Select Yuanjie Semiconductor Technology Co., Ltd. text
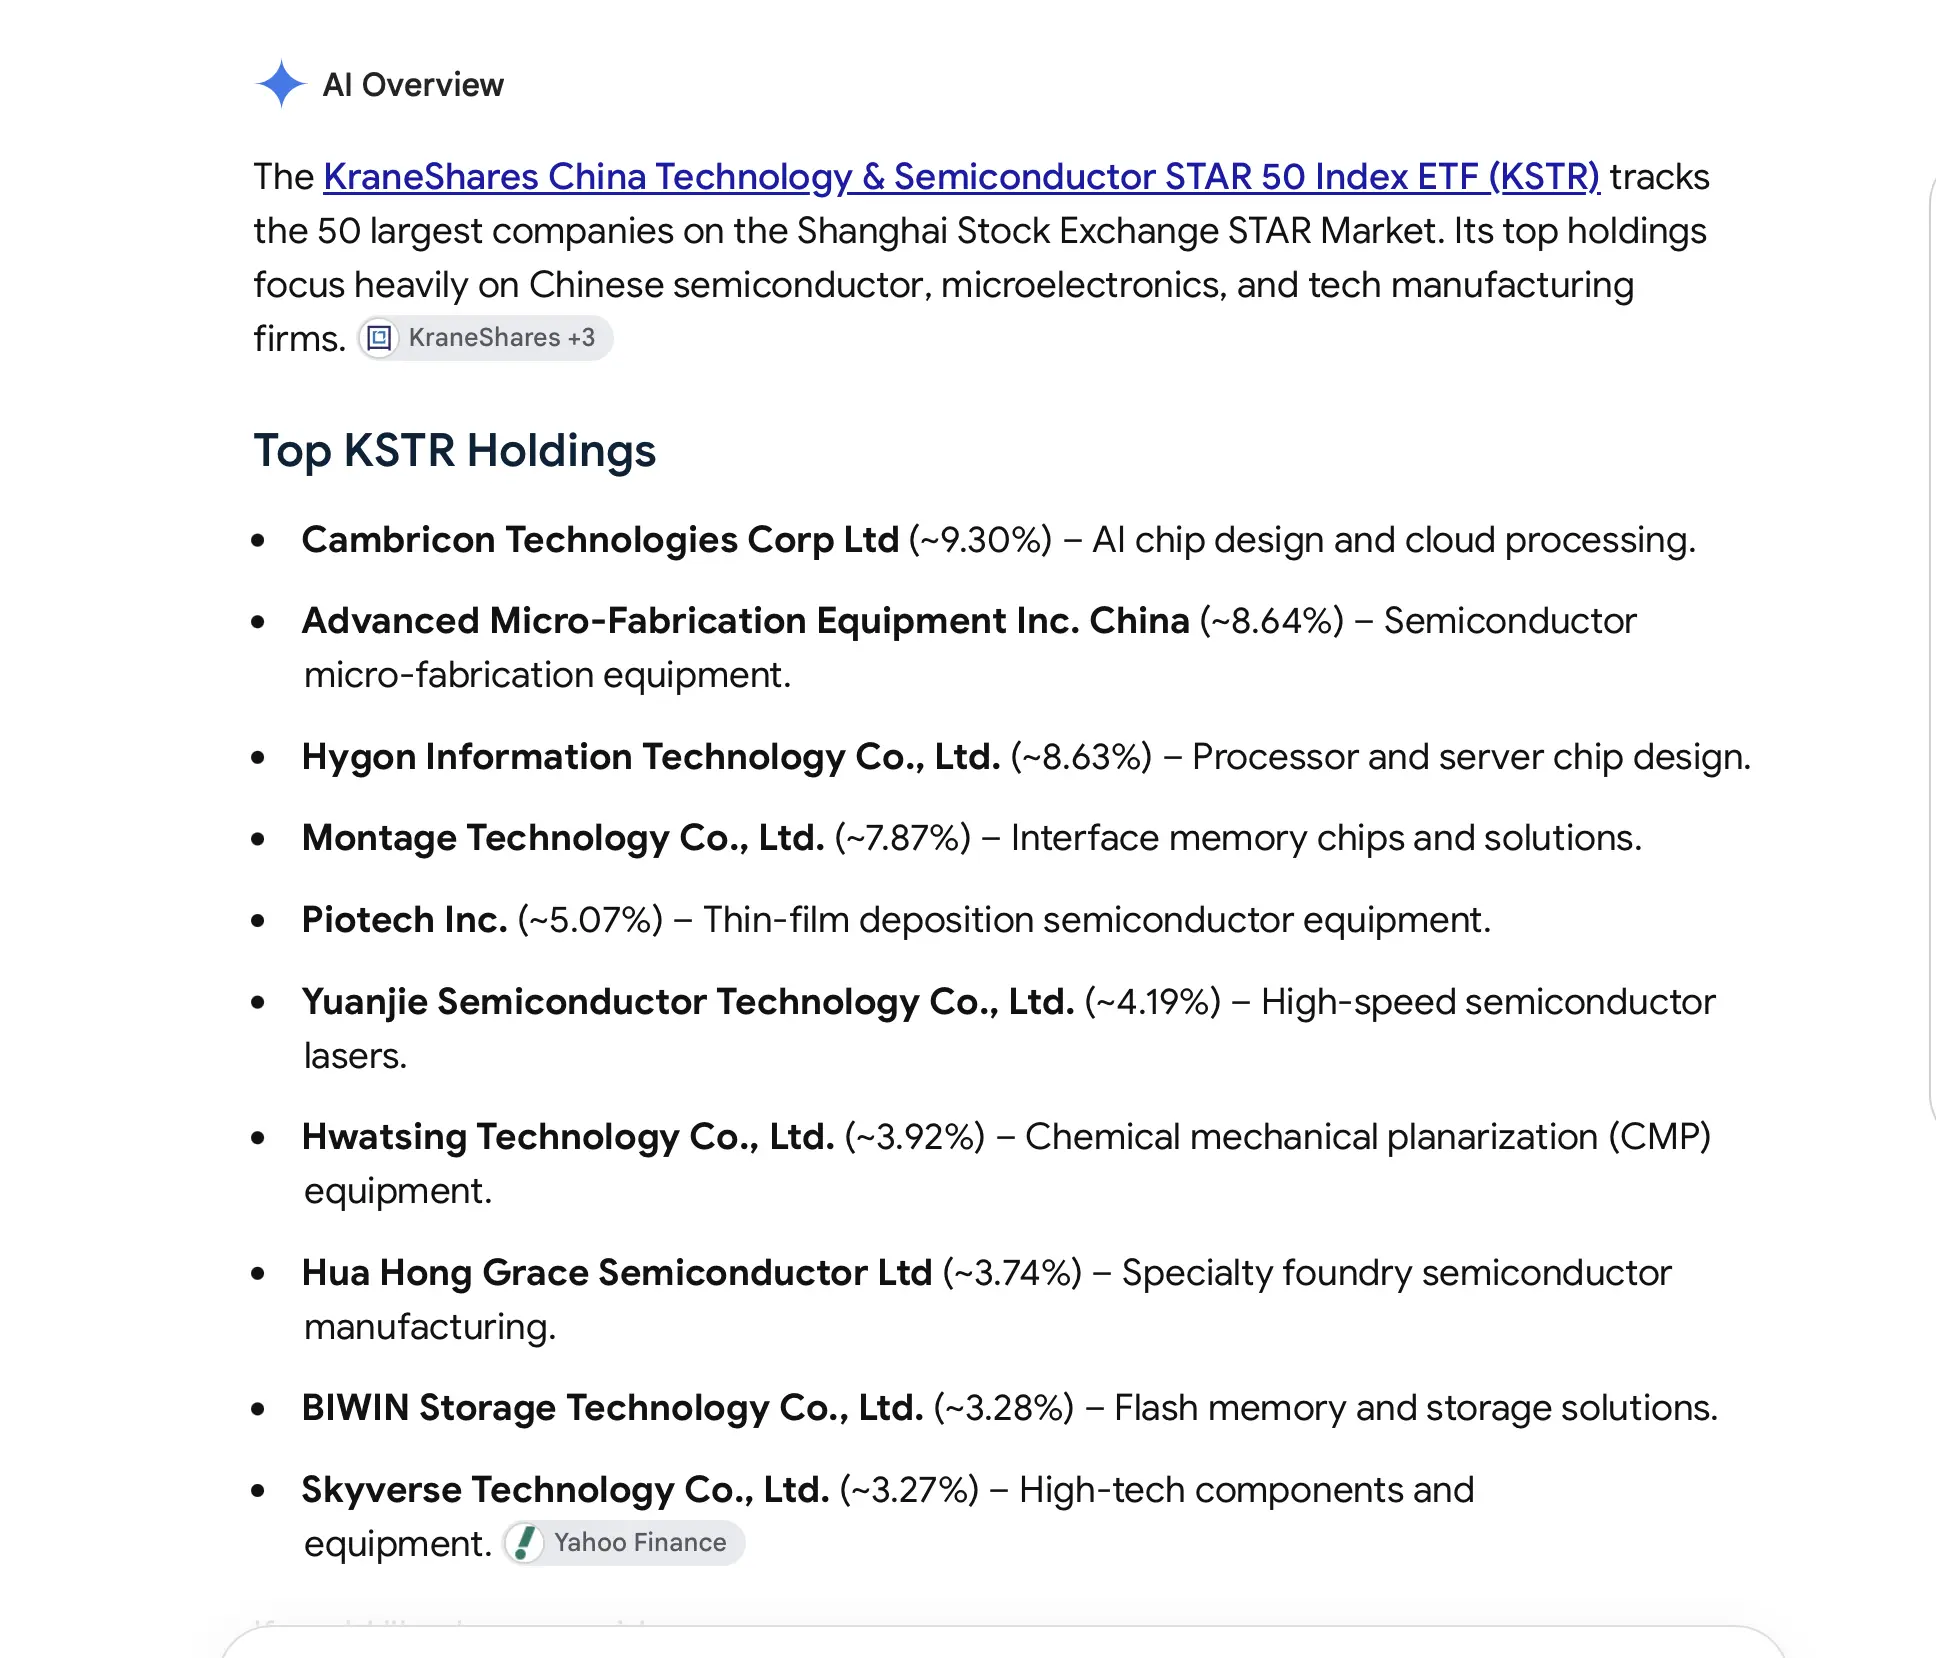1936x1658 pixels. click(688, 1002)
